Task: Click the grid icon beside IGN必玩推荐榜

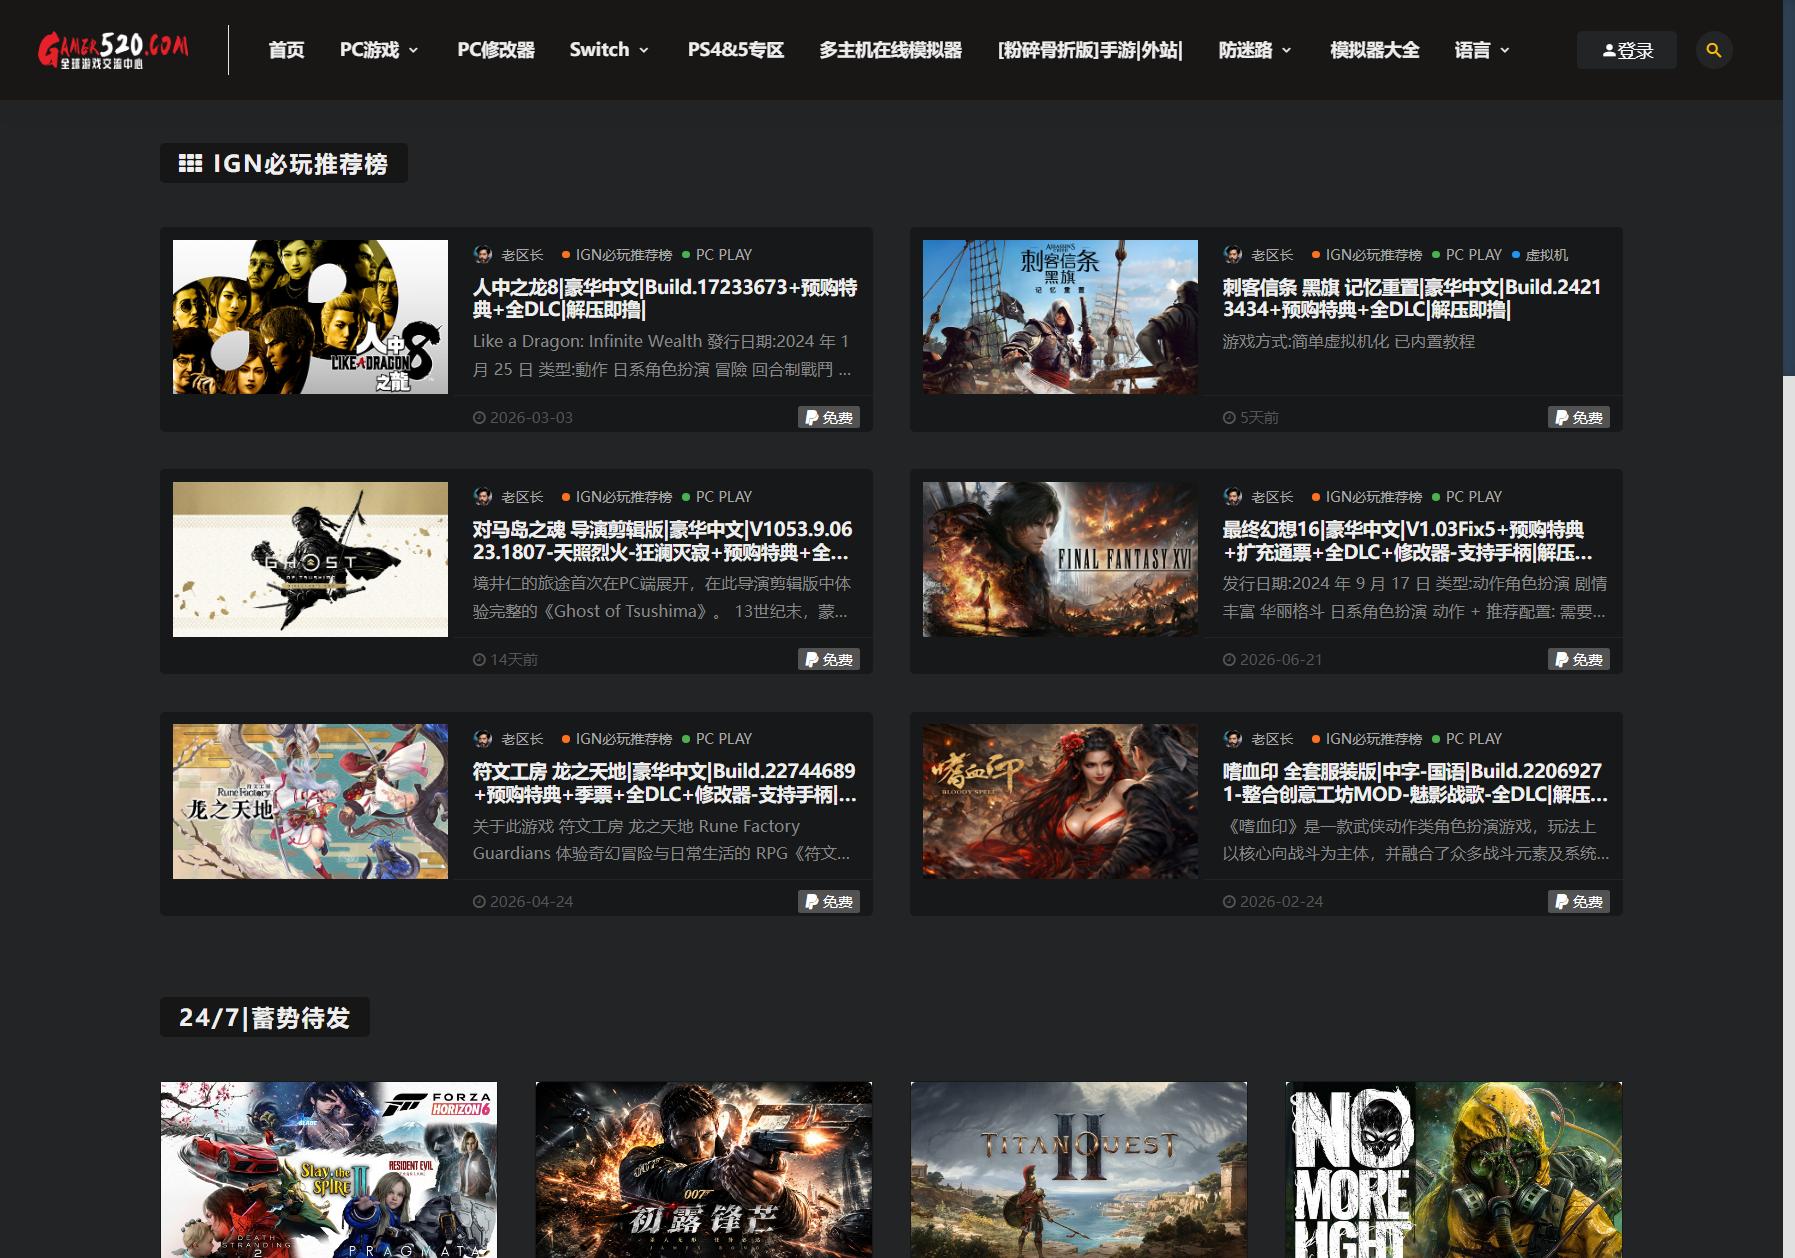Action: pos(190,163)
